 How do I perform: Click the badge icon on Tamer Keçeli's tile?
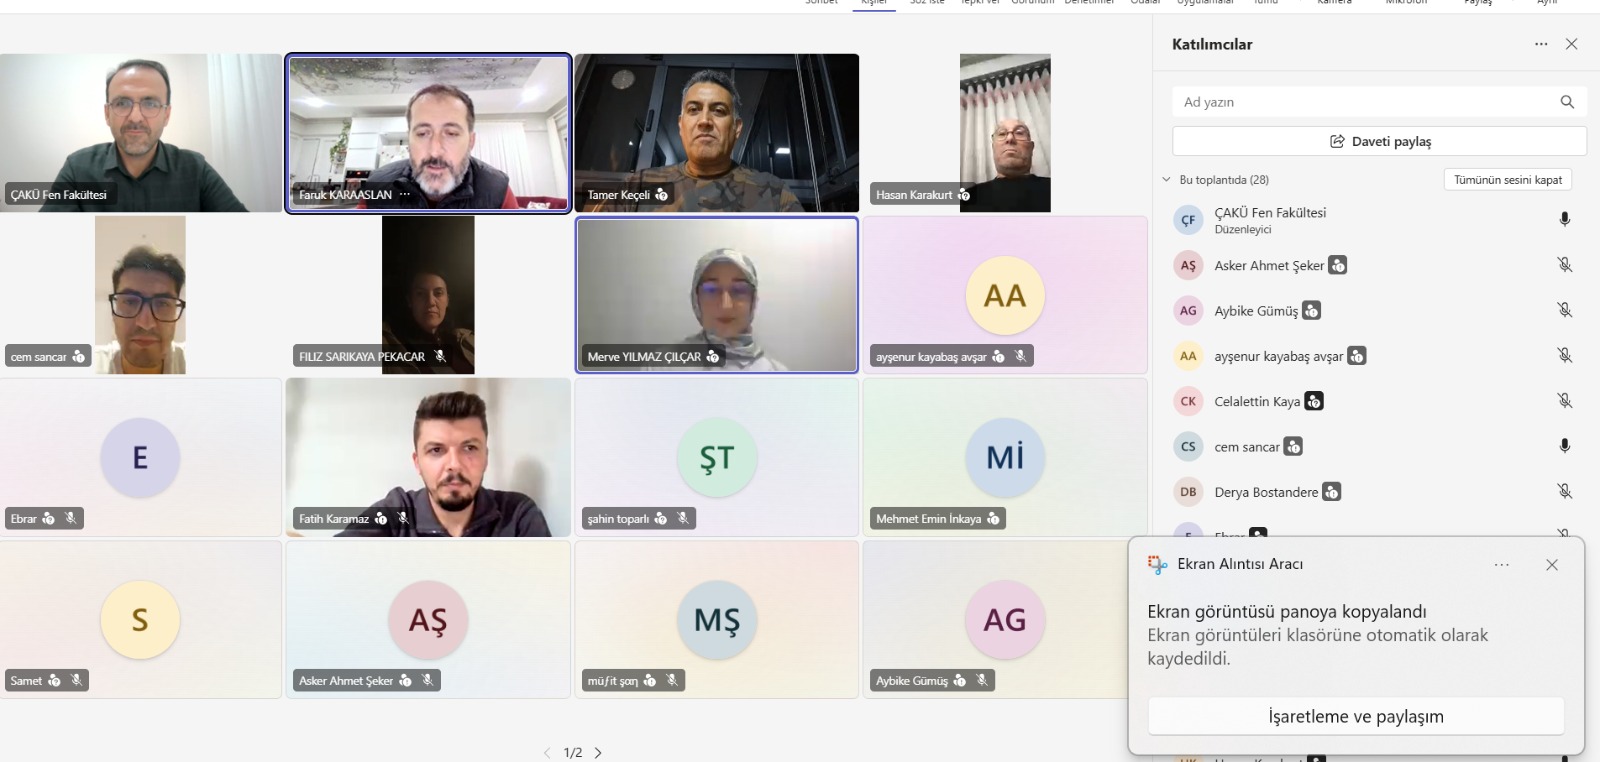pos(662,195)
